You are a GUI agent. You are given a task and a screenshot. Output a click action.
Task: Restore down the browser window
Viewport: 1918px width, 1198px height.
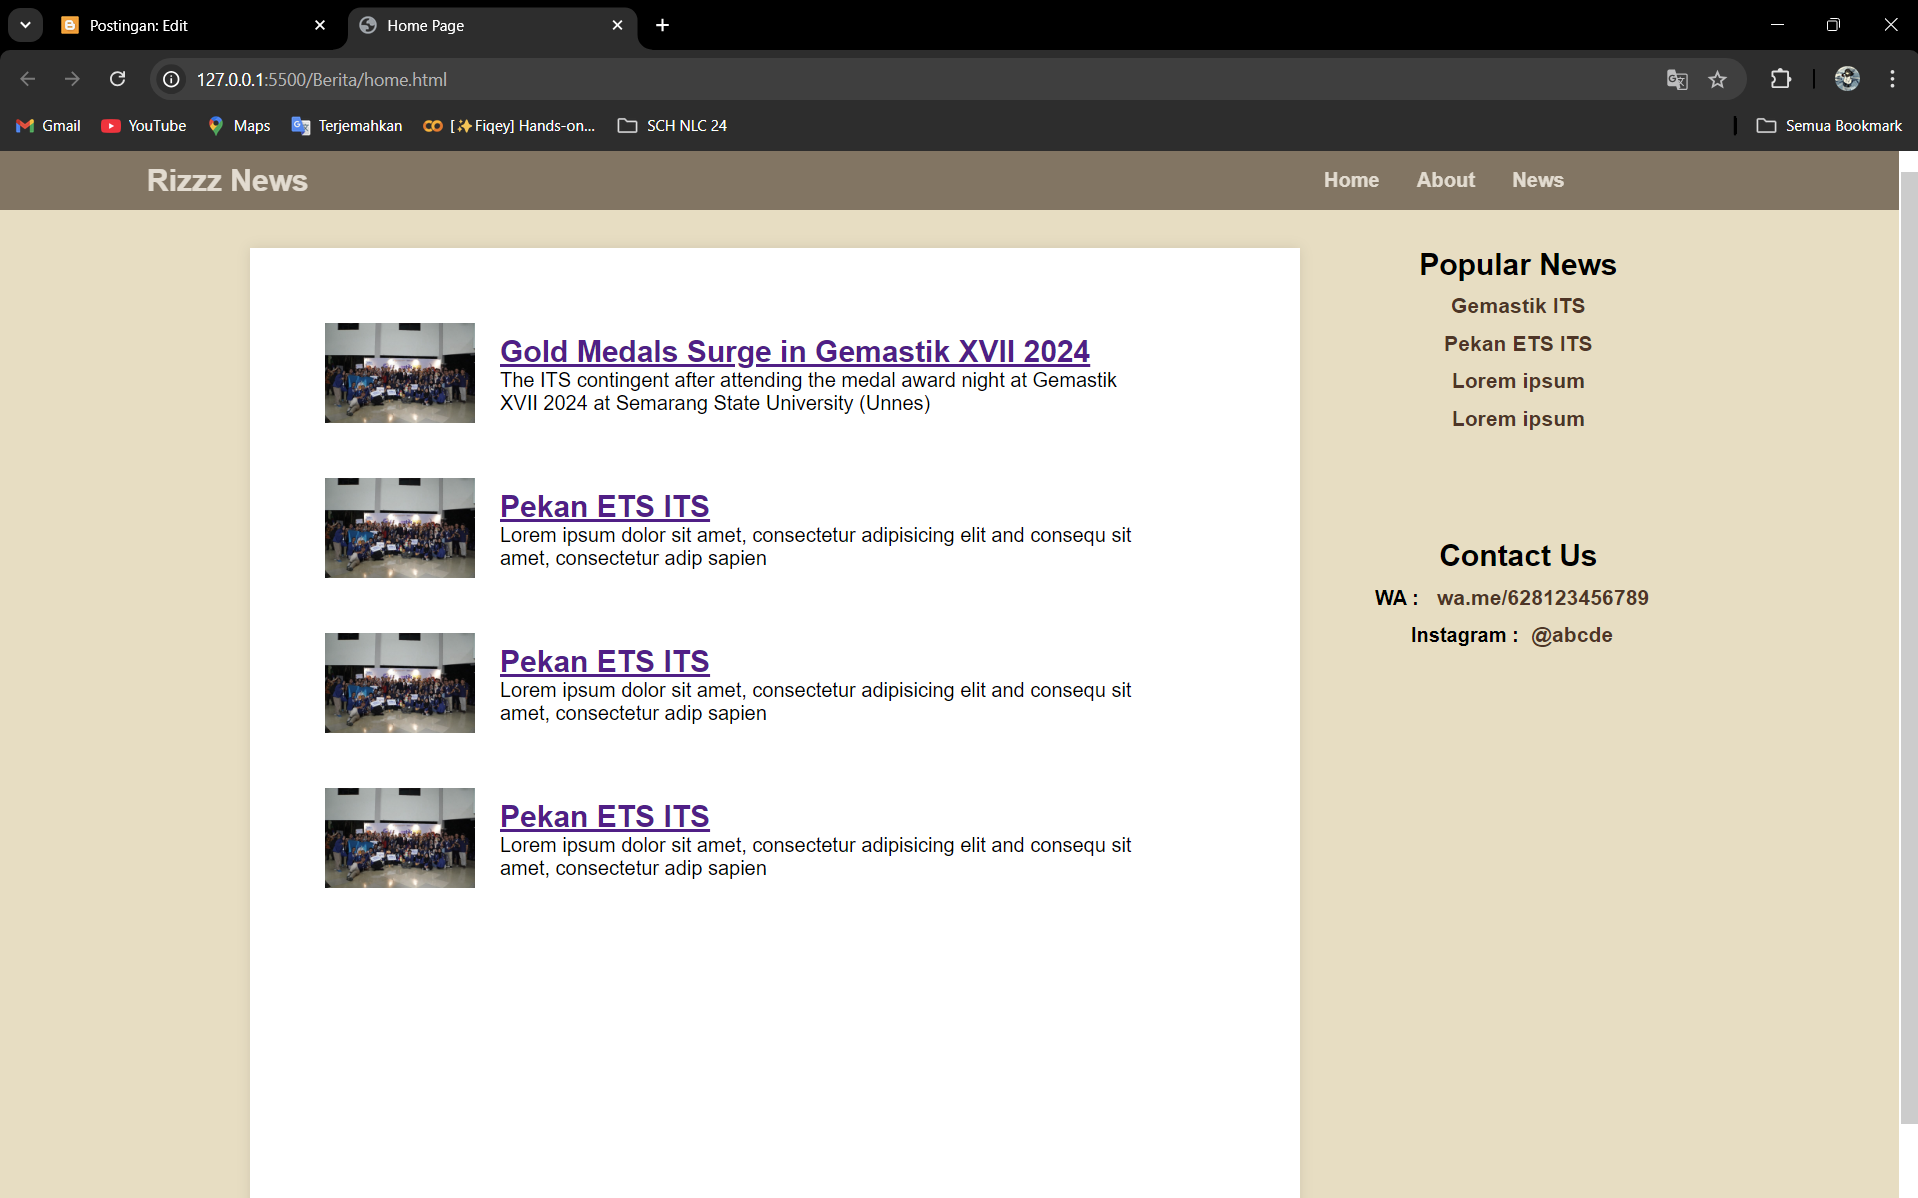(1833, 25)
